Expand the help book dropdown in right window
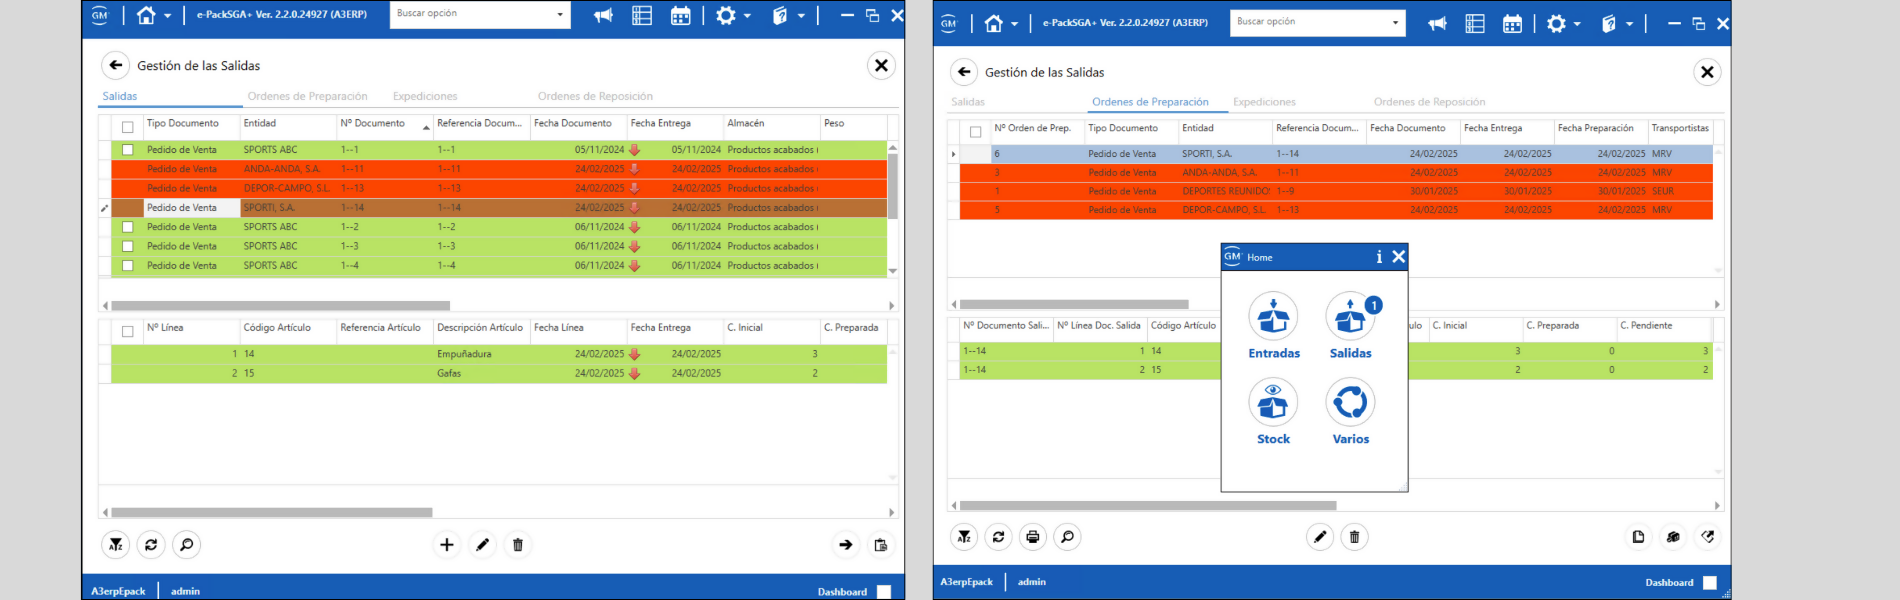Image resolution: width=1900 pixels, height=600 pixels. pos(1629,24)
